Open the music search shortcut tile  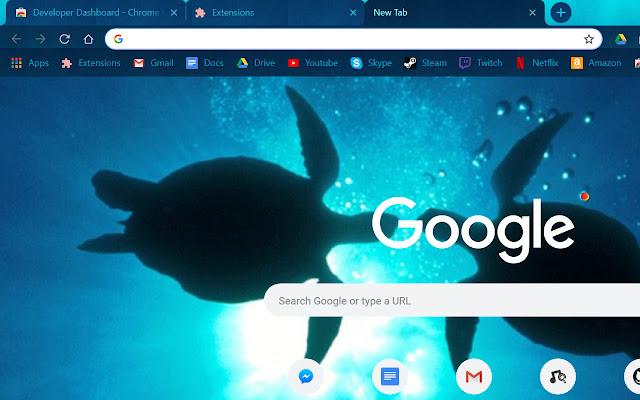[558, 376]
